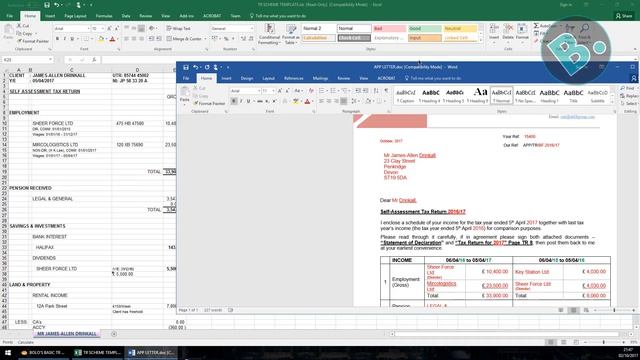
Task: Open Excel Formulas tab
Action: (x=104, y=16)
